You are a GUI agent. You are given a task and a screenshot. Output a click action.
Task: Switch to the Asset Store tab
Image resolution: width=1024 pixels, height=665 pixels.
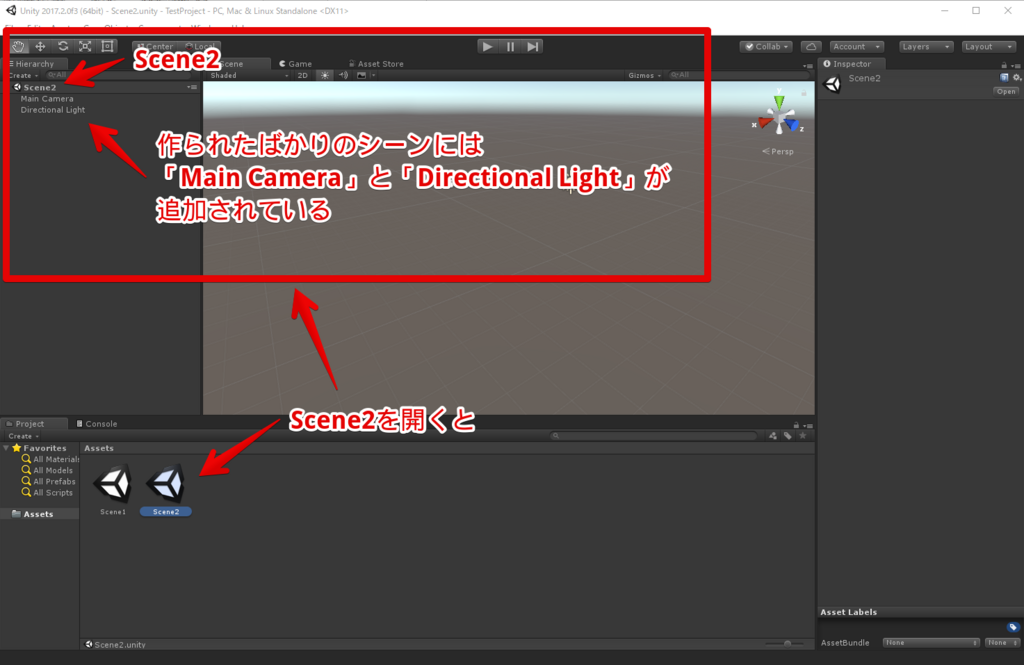coord(376,63)
